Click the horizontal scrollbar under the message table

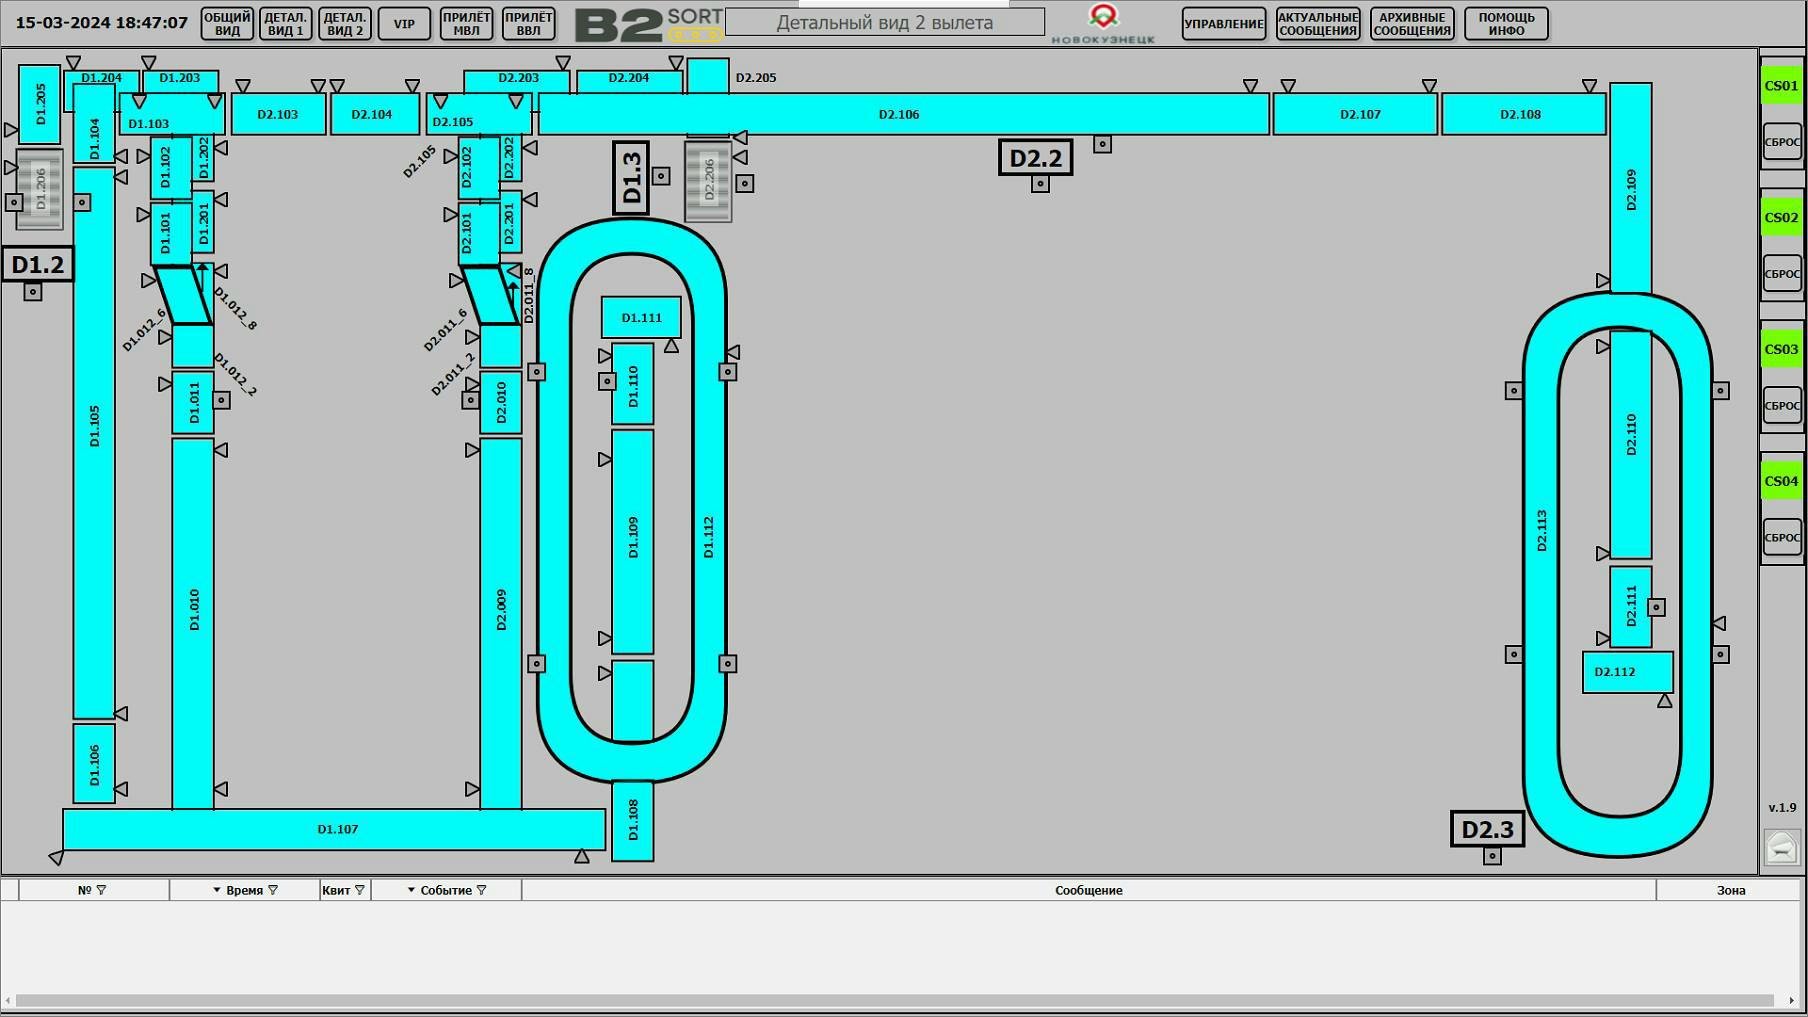(x=895, y=1000)
